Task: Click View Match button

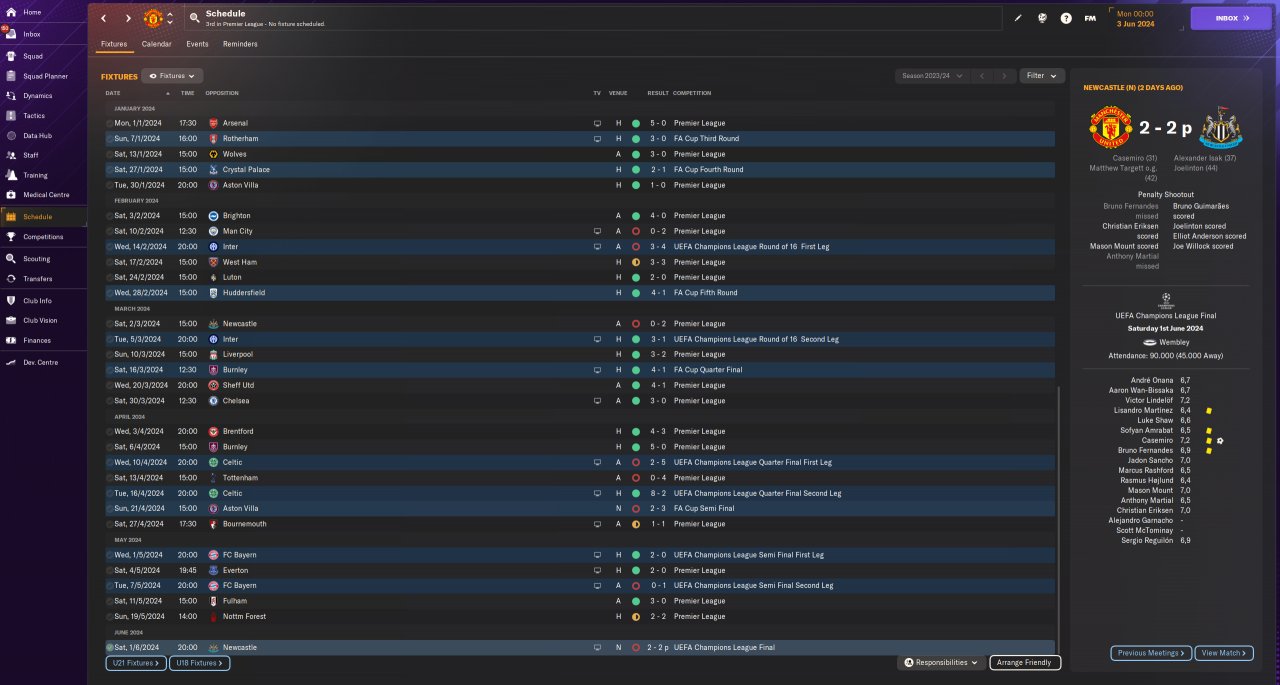Action: tap(1223, 652)
